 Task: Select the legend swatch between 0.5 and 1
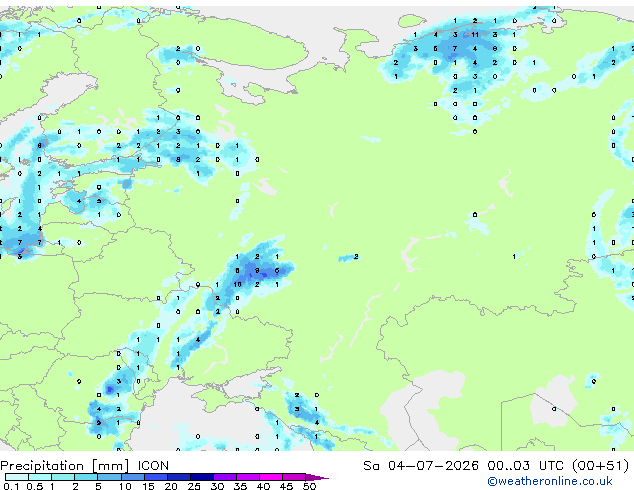point(40,477)
